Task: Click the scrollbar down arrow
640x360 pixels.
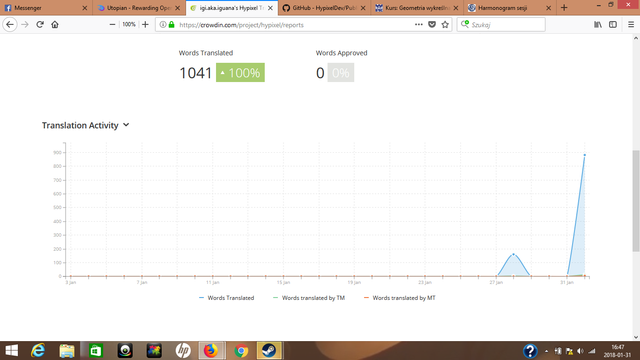Action: [636, 337]
